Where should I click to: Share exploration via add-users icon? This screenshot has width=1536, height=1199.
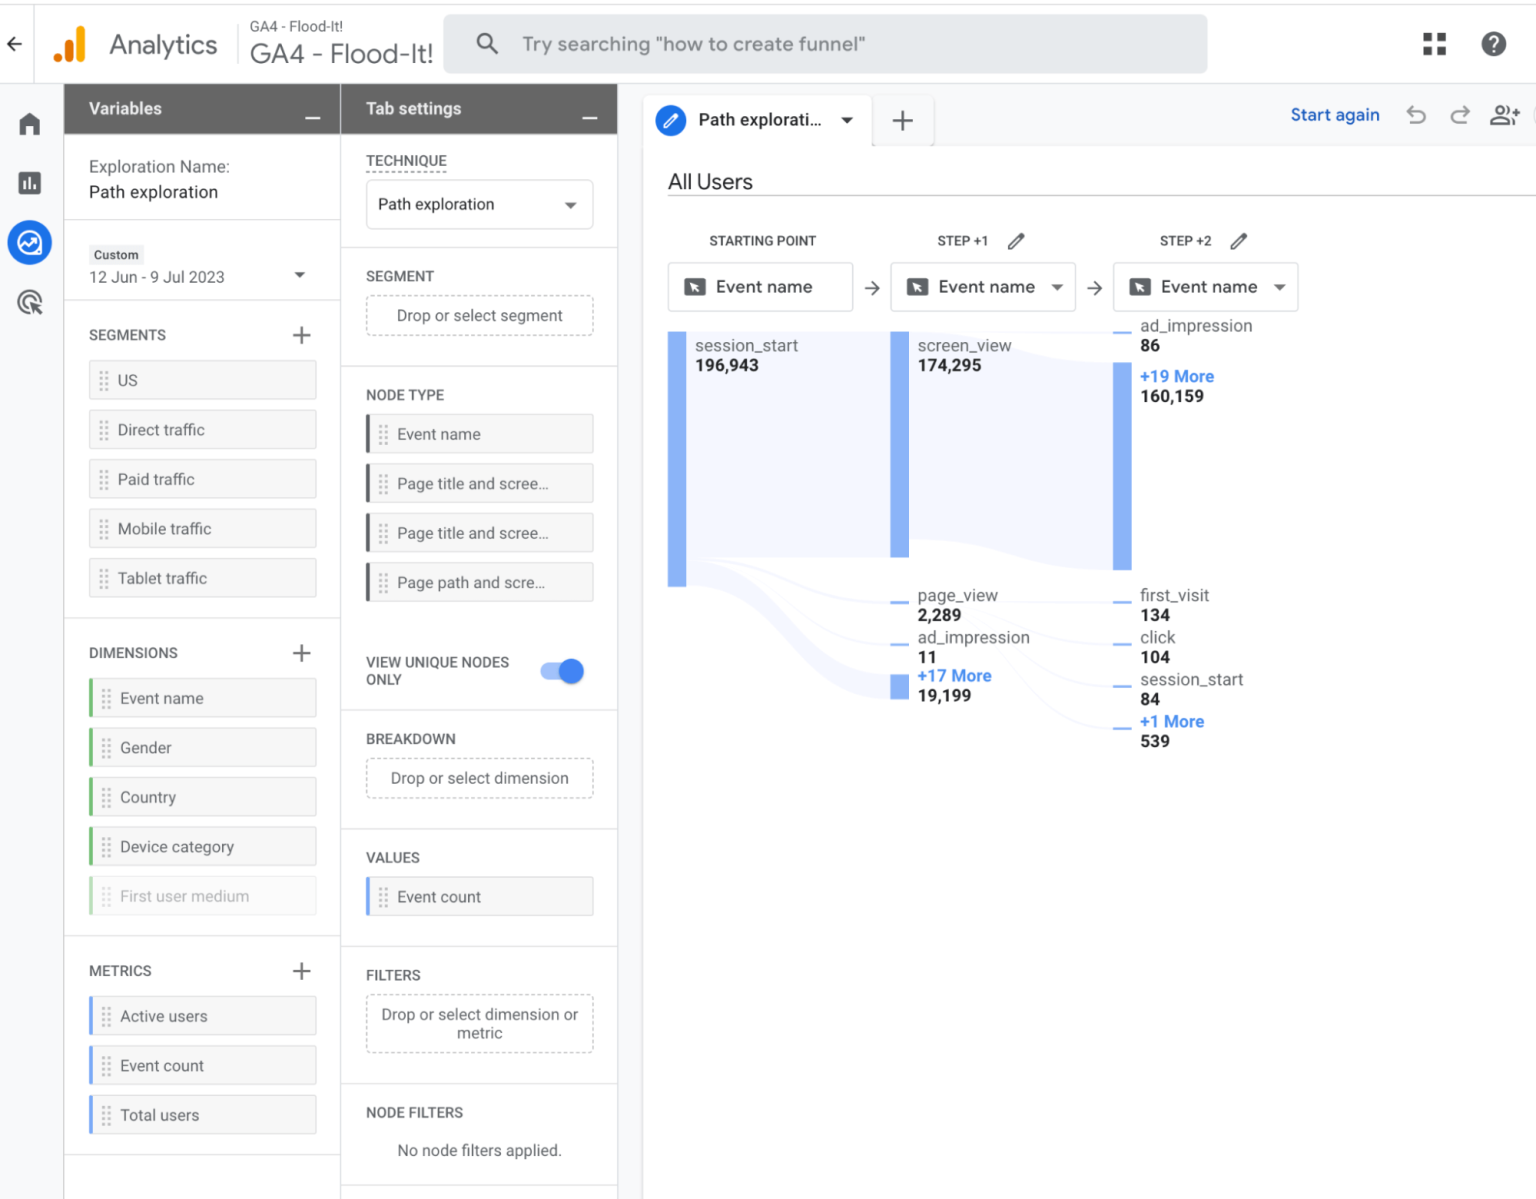coord(1504,115)
